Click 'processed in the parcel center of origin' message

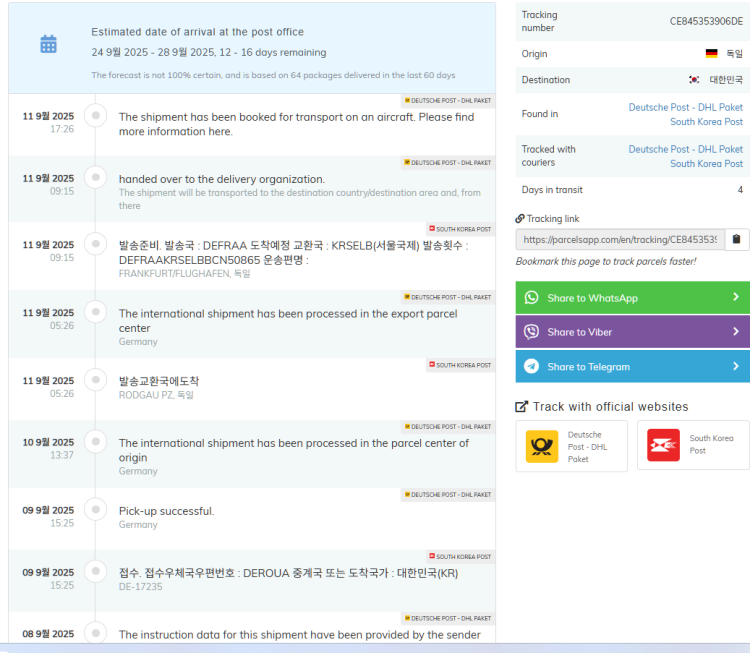point(294,450)
